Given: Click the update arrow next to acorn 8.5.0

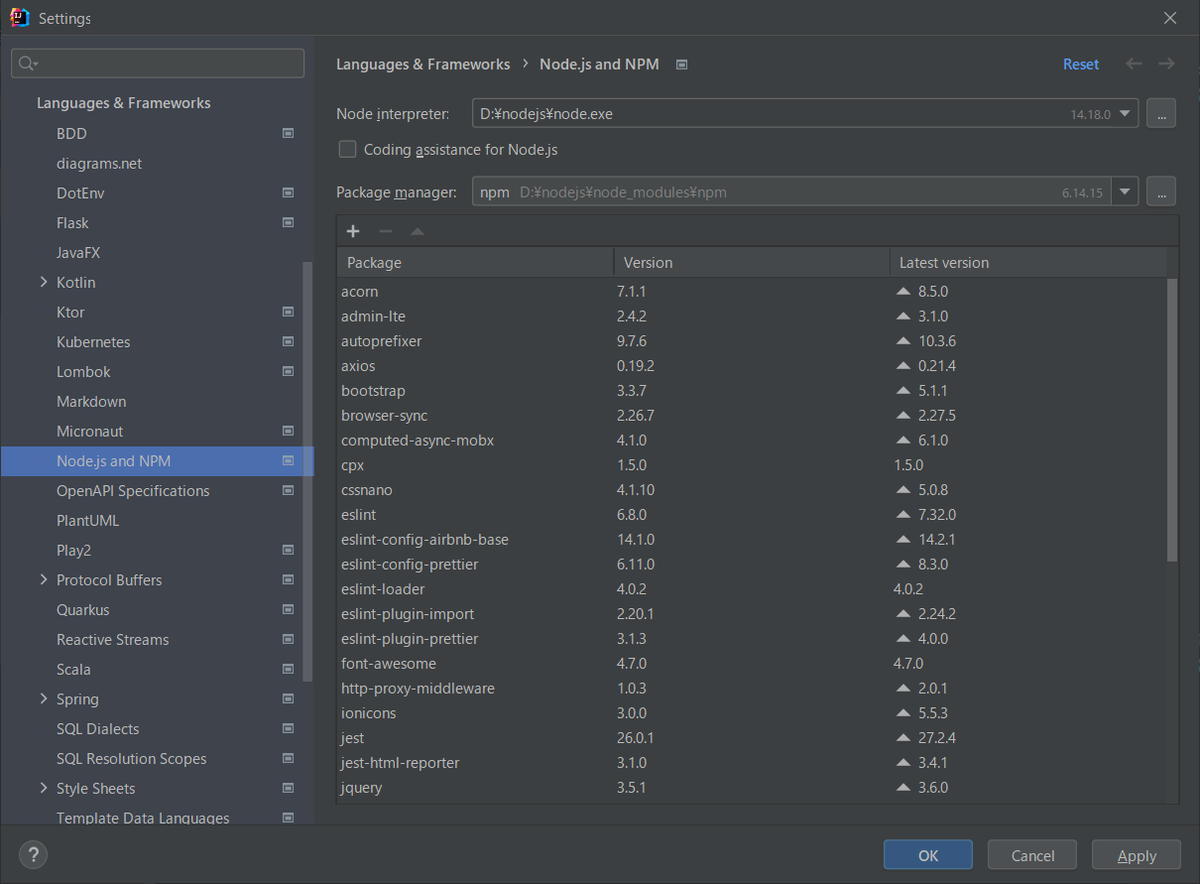Looking at the screenshot, I should 904,291.
